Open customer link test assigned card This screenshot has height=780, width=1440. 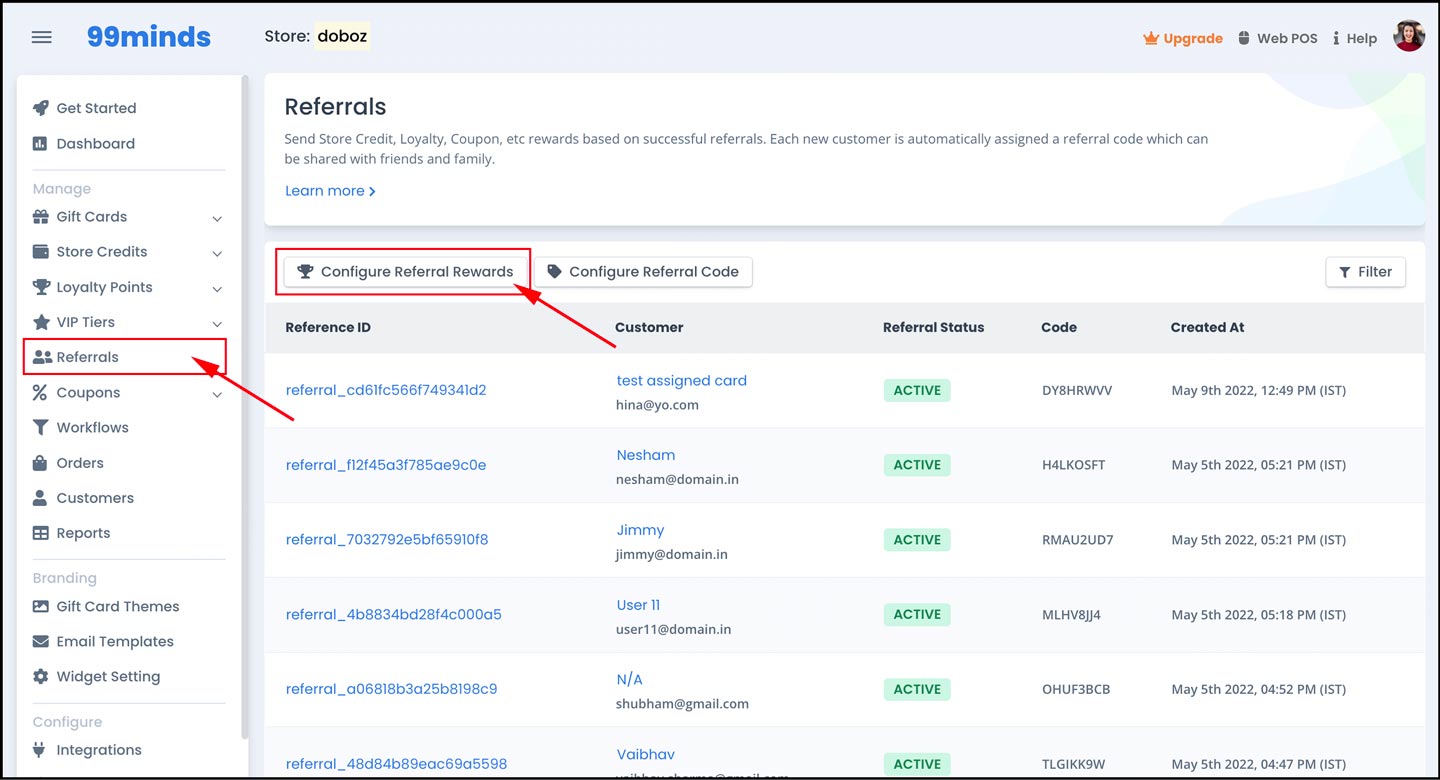(682, 380)
